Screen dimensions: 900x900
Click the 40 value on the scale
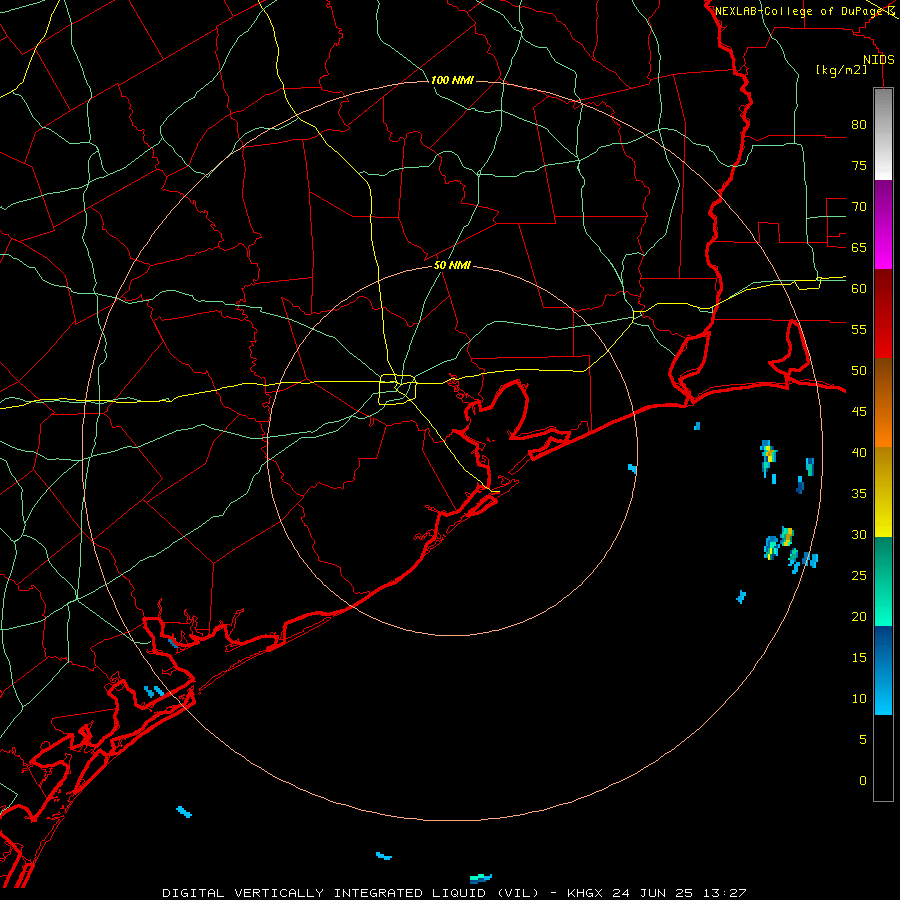pyautogui.click(x=859, y=452)
